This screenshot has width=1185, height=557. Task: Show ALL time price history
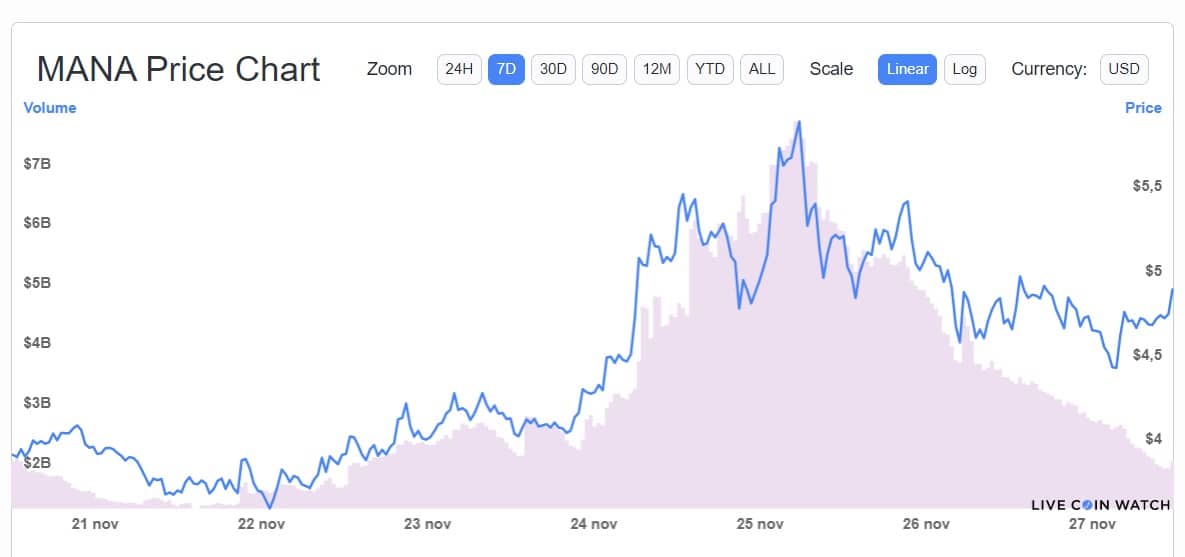click(762, 69)
